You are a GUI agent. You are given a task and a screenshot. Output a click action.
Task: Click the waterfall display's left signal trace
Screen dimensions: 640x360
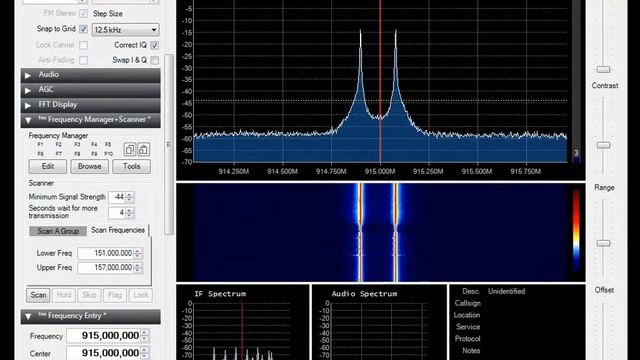[x=360, y=233]
